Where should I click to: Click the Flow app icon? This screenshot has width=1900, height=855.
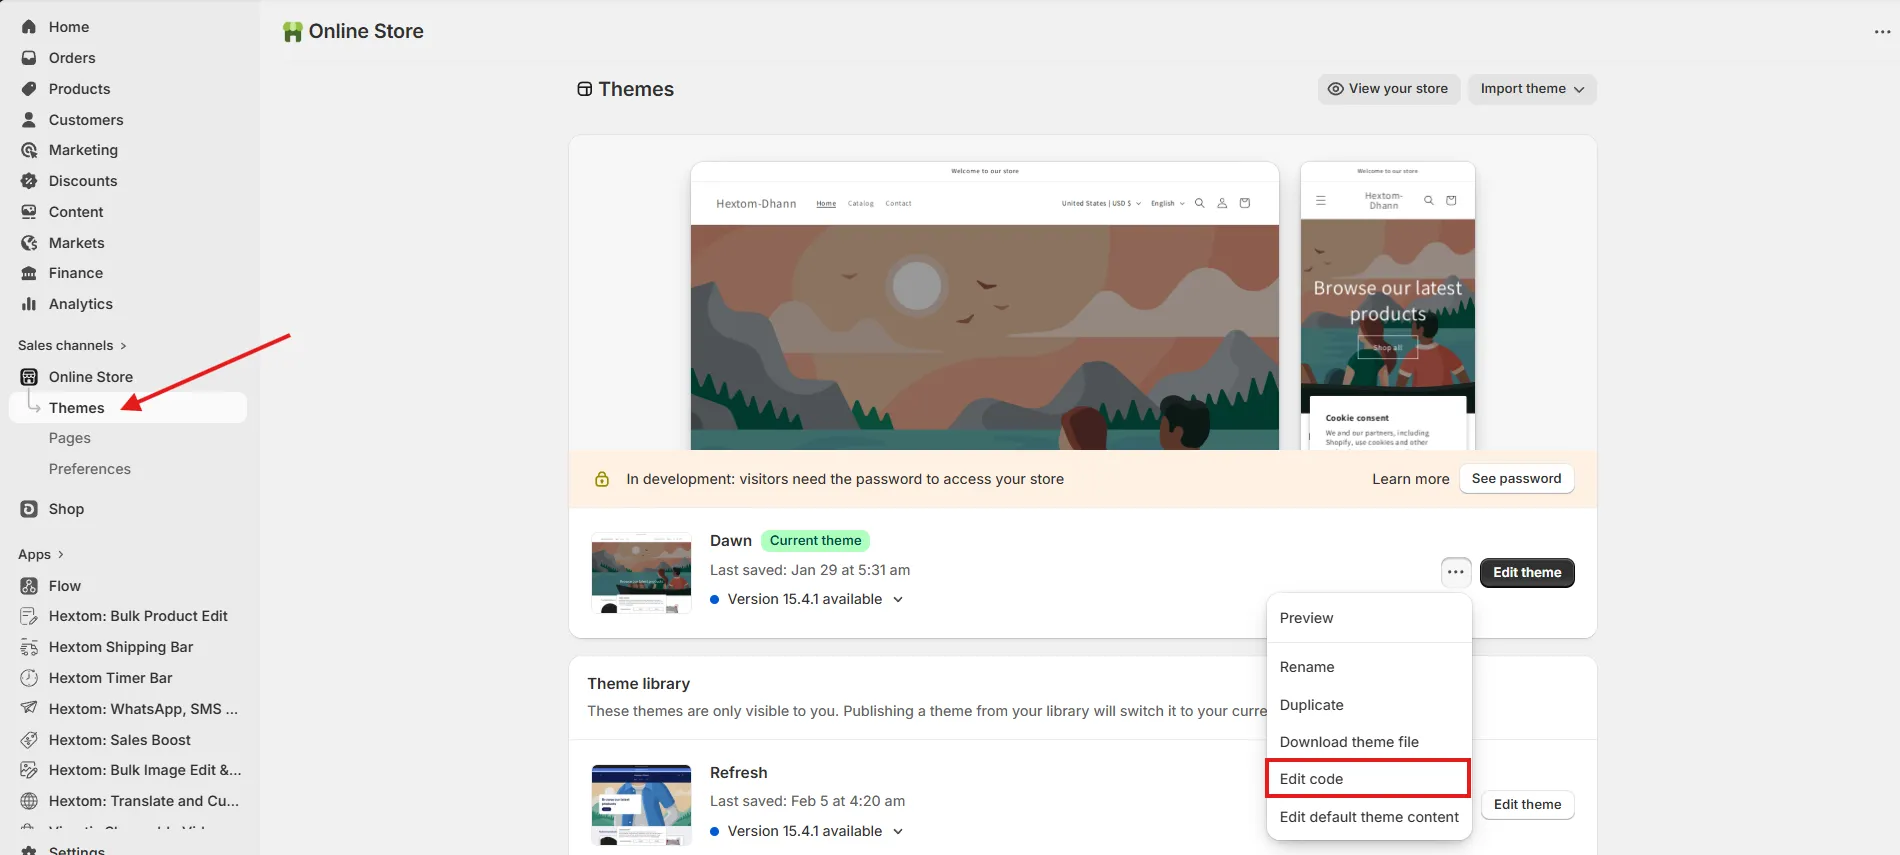(29, 586)
